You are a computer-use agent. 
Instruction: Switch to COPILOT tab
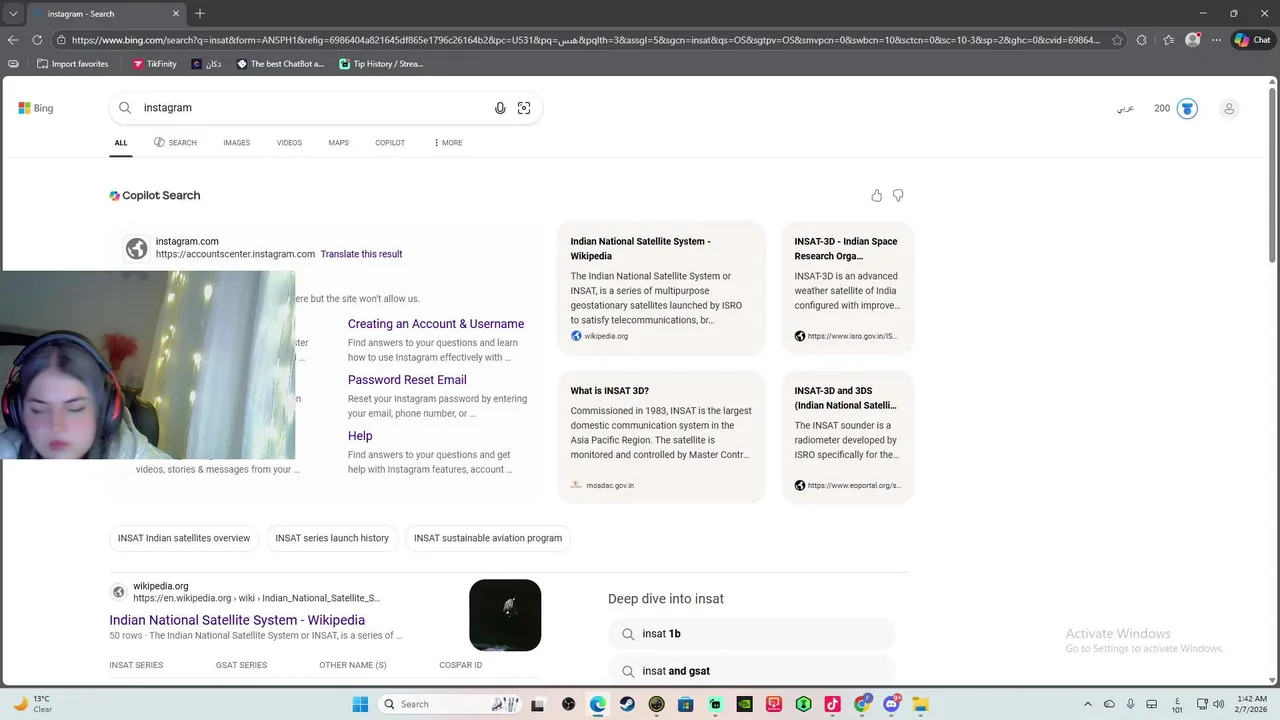click(x=390, y=143)
